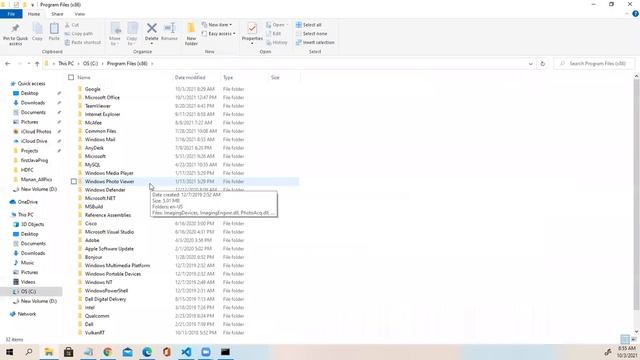
Task: Tick the select-all checkbox in header
Action: (71, 77)
